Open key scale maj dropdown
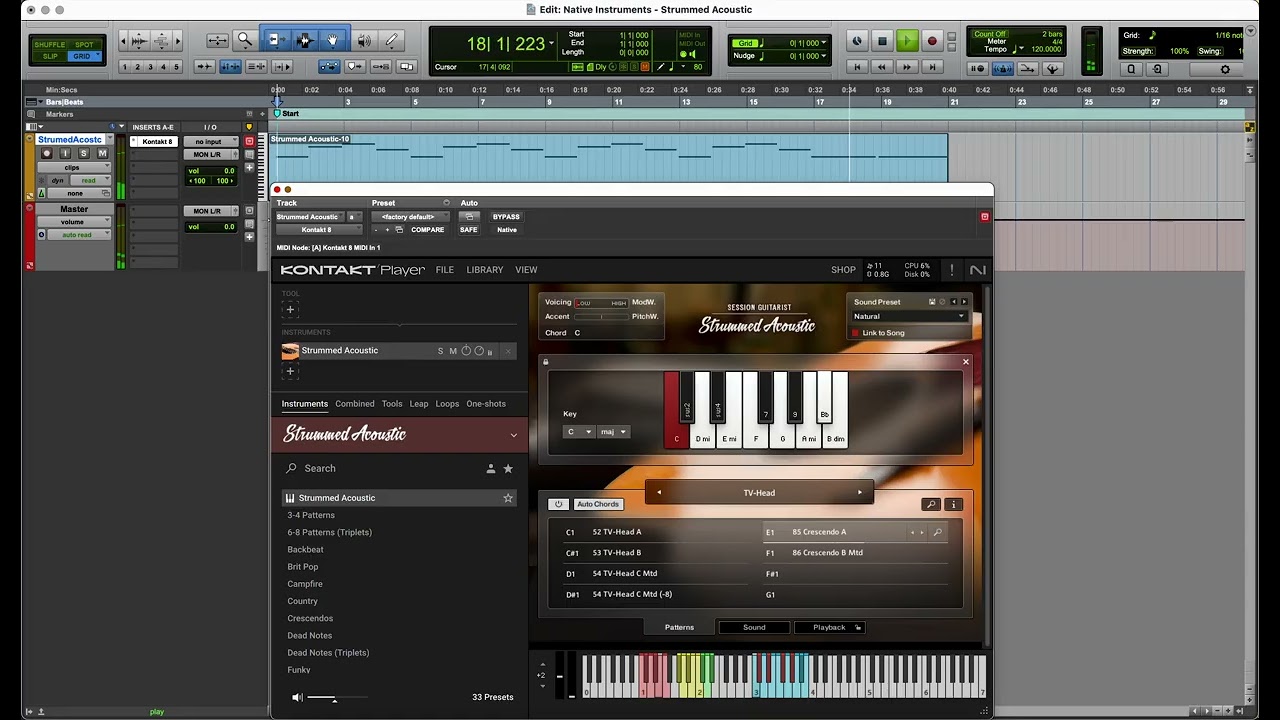This screenshot has width=1280, height=720. pyautogui.click(x=613, y=432)
